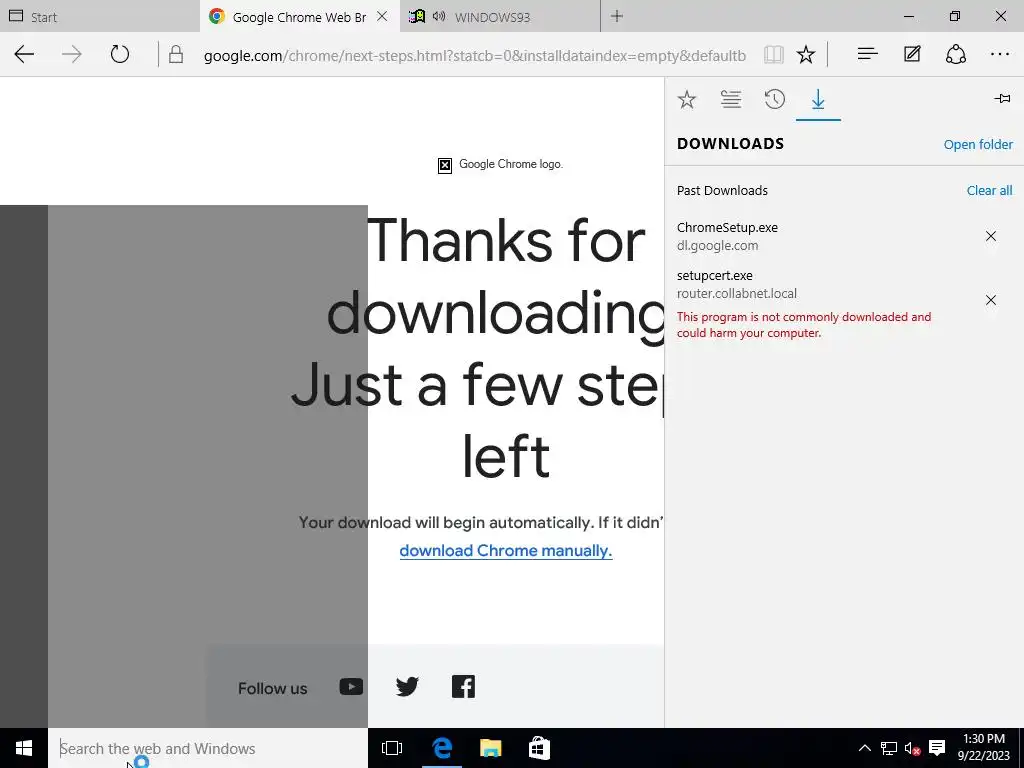
Task: Click the audio speaker icon on WINDOWS93 tab
Action: point(439,16)
